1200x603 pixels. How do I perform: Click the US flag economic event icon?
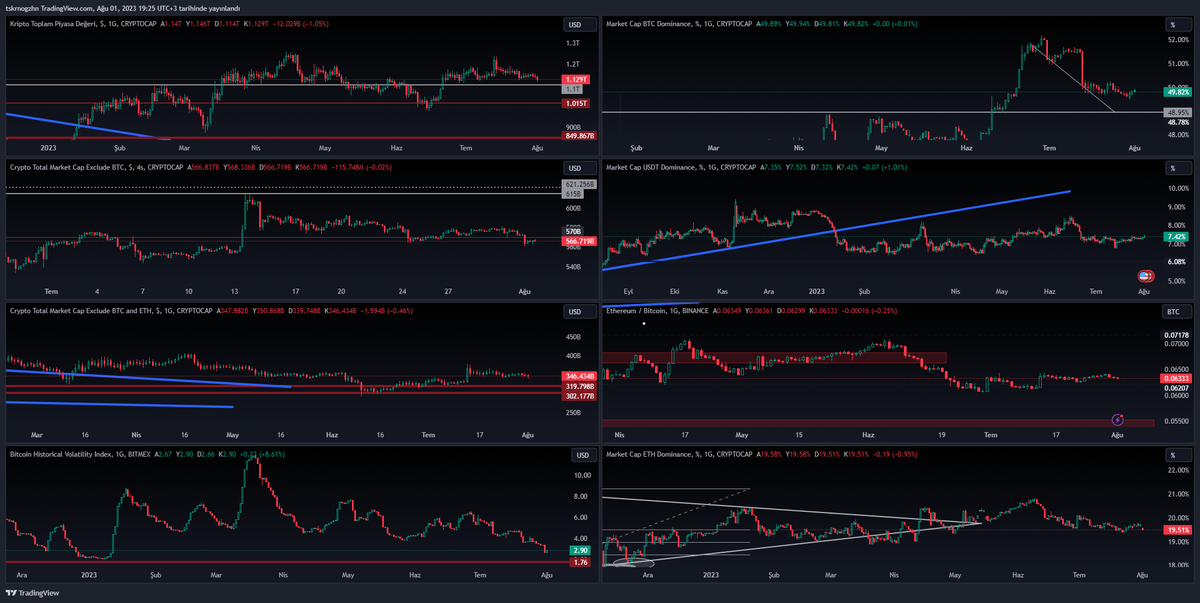pos(1144,275)
